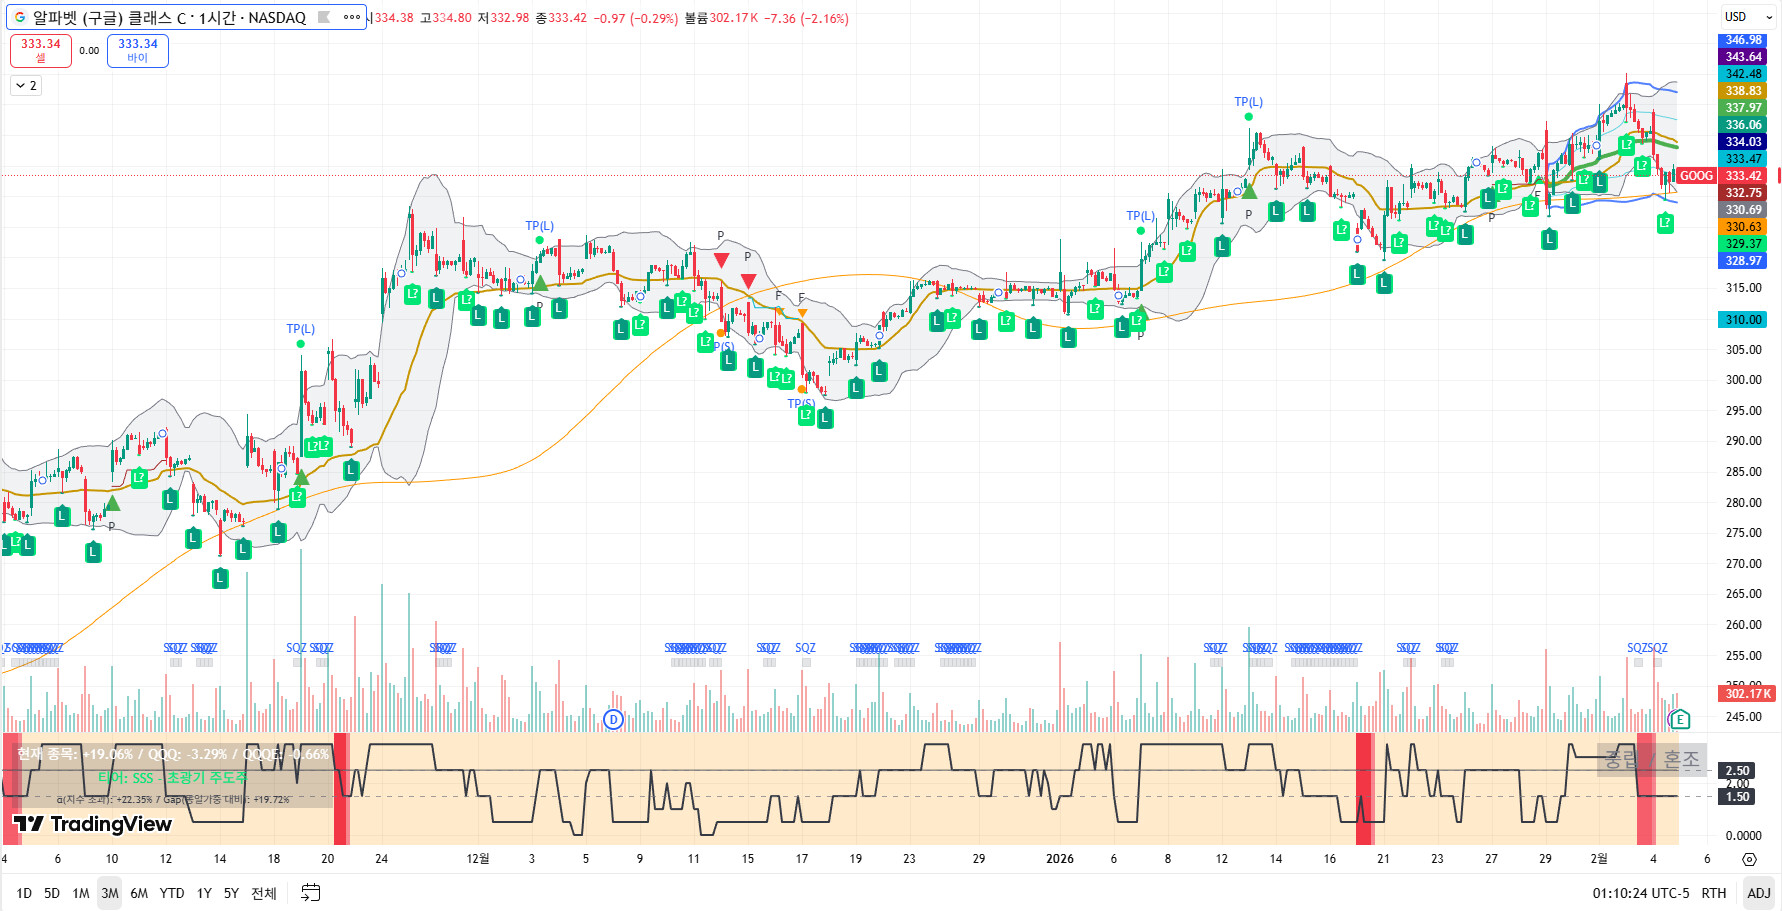
Task: Open the go-to-date calendar icon
Action: (x=311, y=893)
